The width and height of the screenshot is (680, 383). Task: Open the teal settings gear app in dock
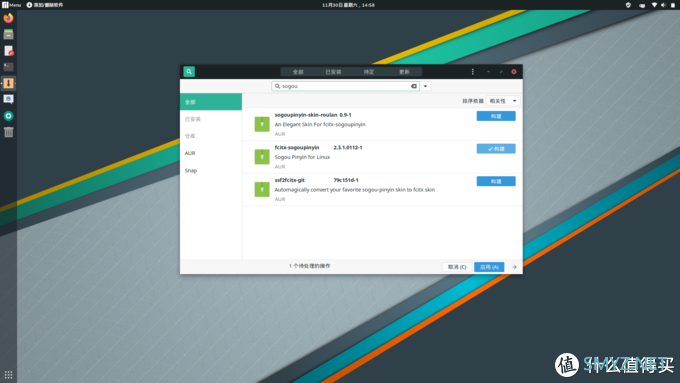click(x=8, y=116)
